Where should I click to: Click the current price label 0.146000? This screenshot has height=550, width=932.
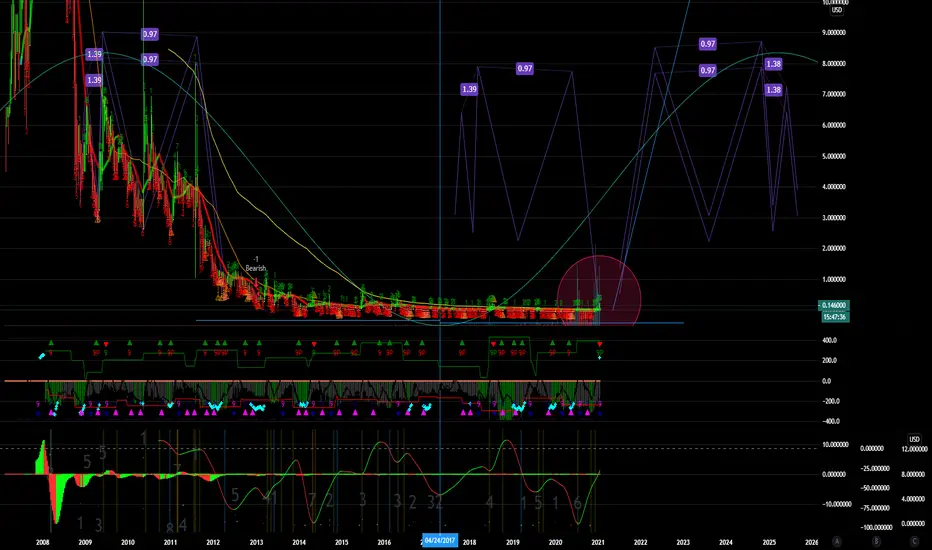[834, 306]
